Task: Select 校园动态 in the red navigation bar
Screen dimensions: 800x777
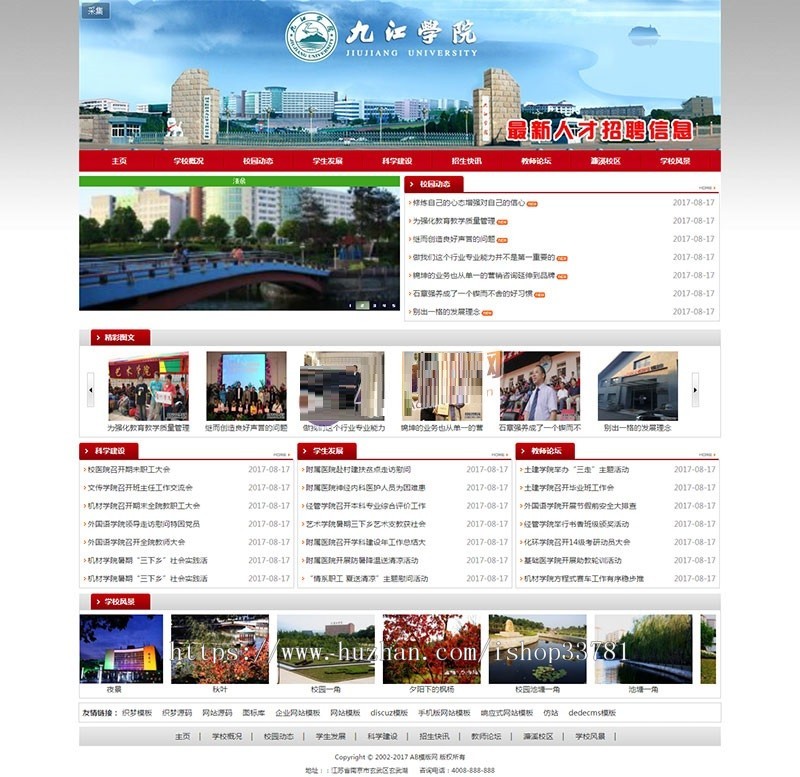Action: pos(258,161)
